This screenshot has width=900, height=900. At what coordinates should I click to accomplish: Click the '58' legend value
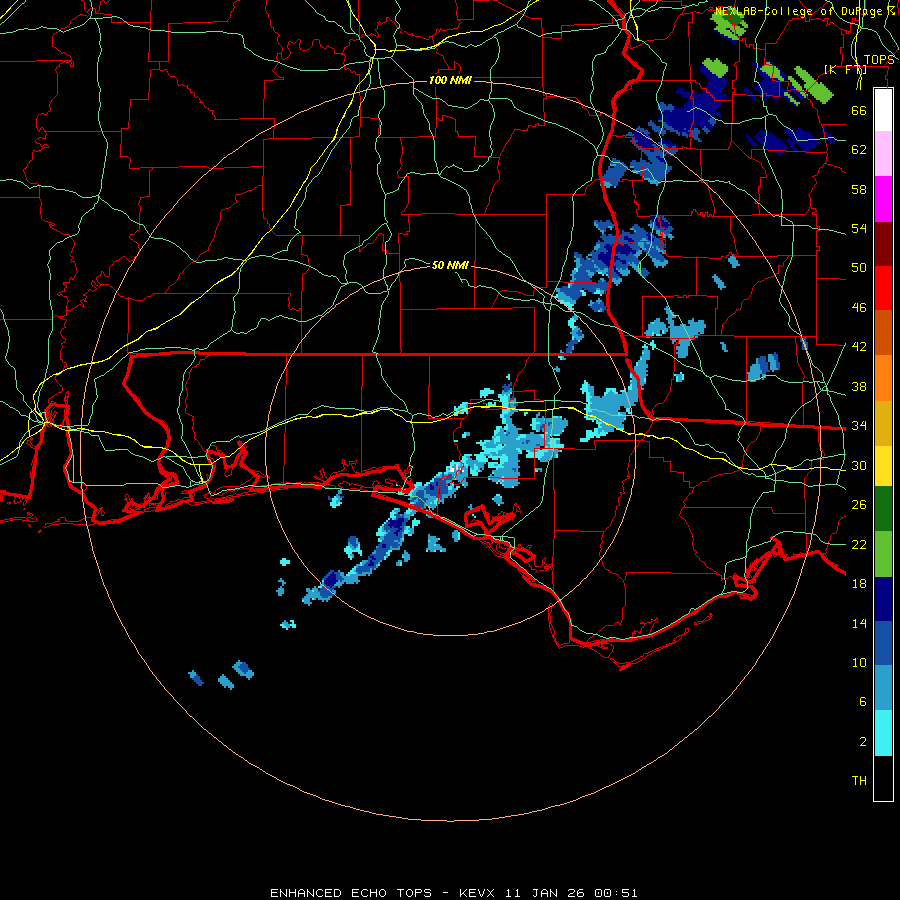[859, 189]
